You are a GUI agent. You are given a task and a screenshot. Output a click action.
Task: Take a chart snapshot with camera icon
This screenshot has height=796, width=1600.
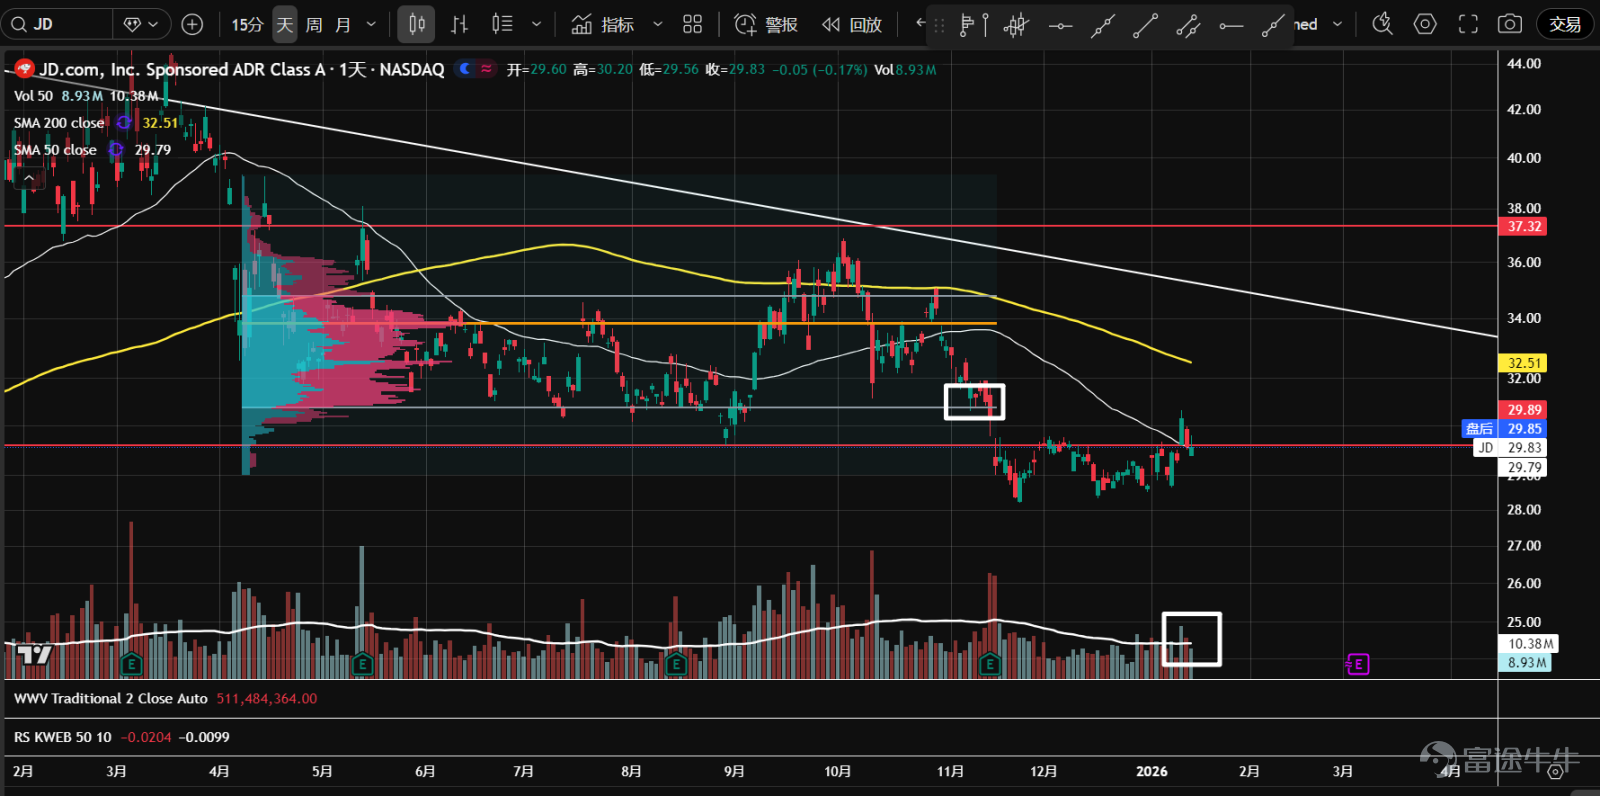point(1510,24)
